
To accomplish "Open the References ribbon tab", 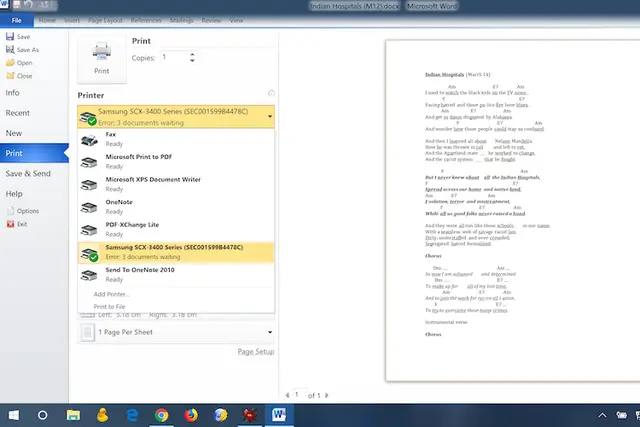I will [146, 20].
